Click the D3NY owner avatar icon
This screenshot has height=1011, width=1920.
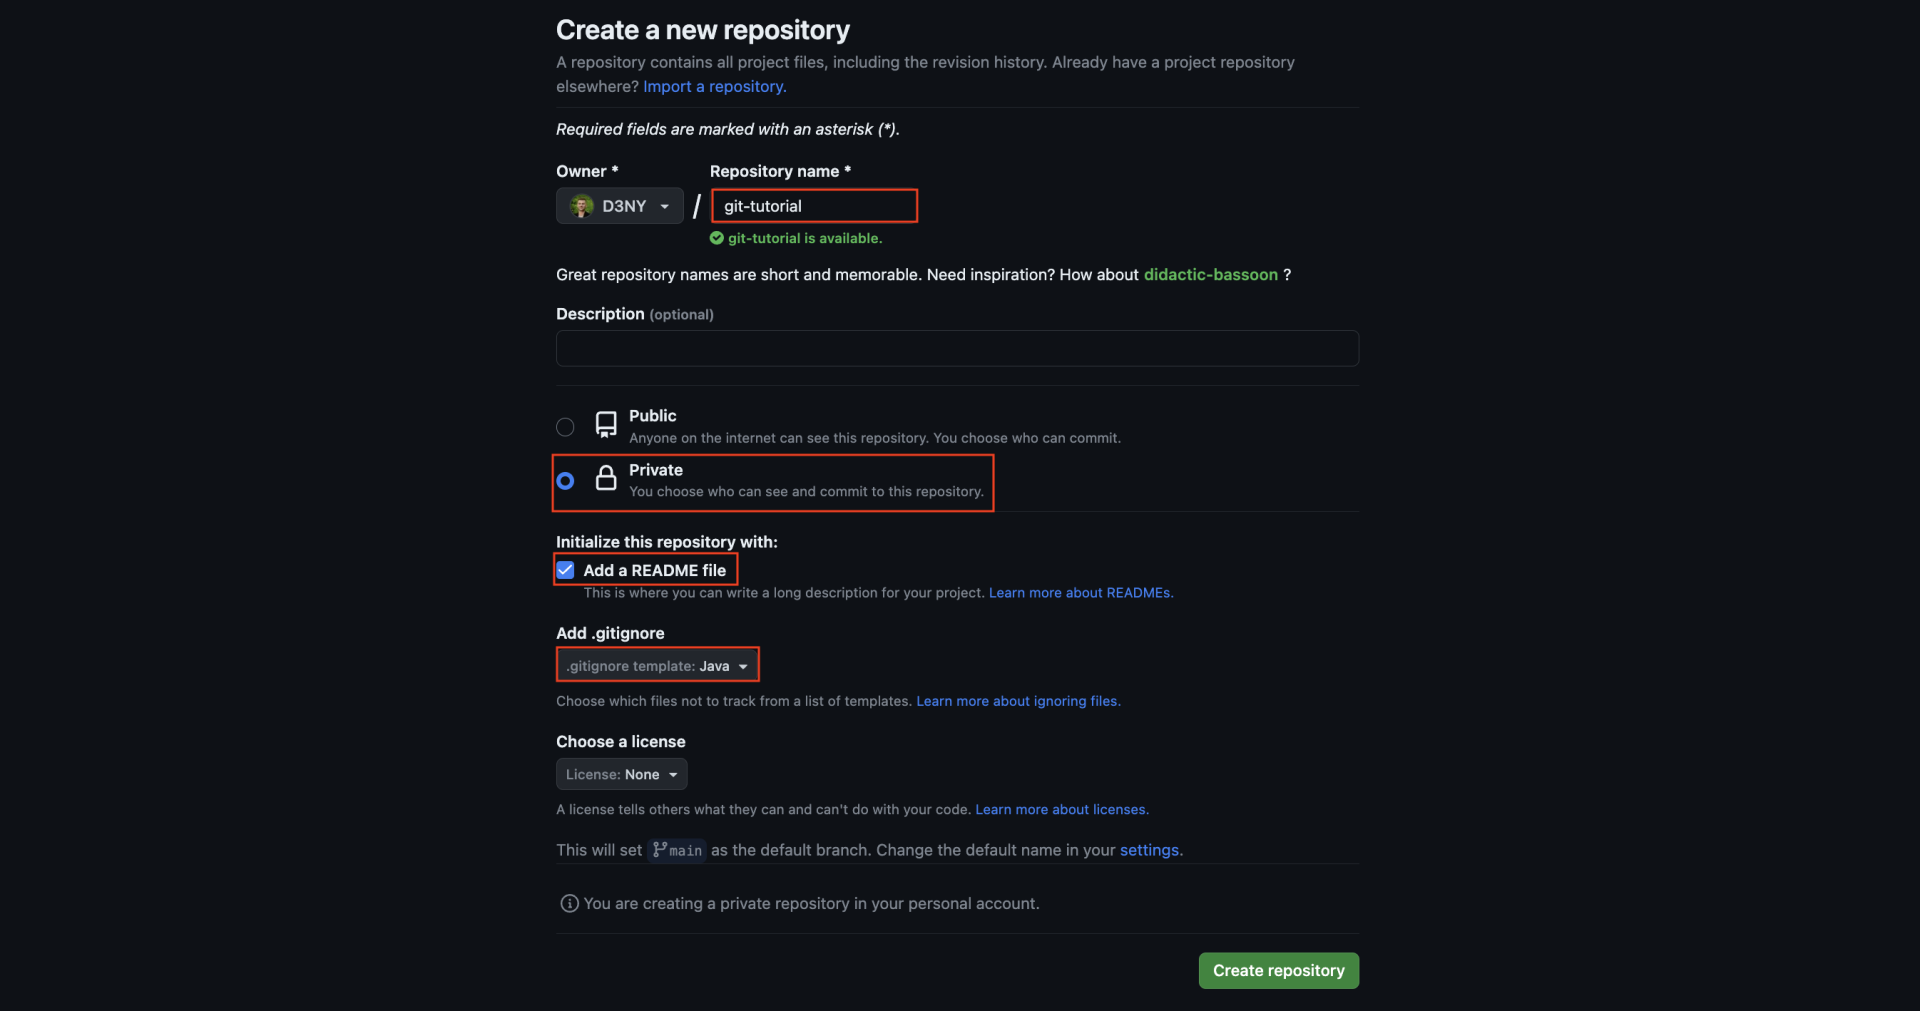(x=581, y=206)
